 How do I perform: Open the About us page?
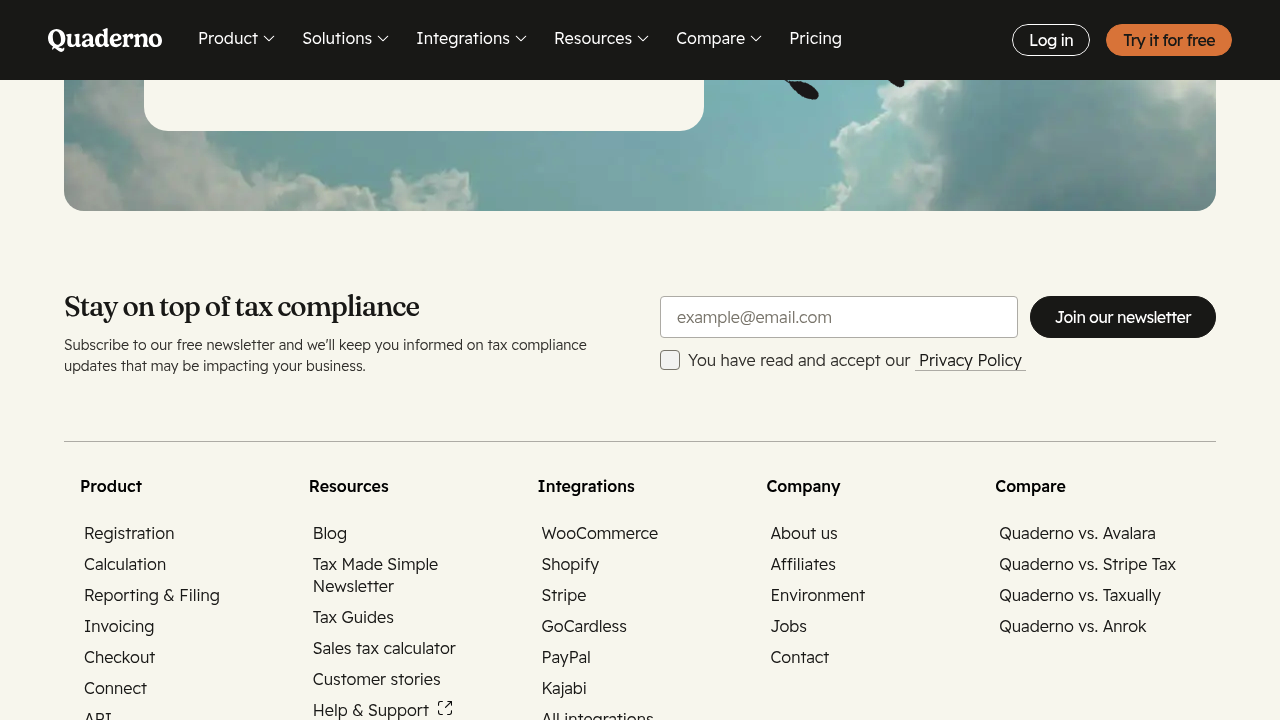pyautogui.click(x=804, y=533)
